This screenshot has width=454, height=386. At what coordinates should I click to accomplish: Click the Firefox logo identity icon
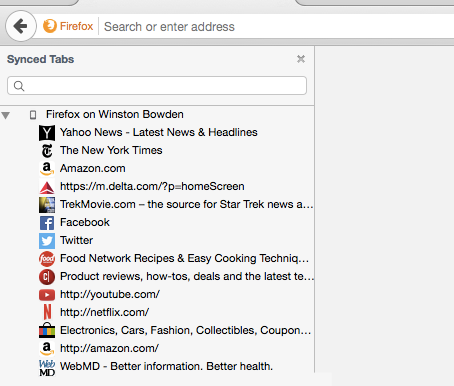click(50, 26)
